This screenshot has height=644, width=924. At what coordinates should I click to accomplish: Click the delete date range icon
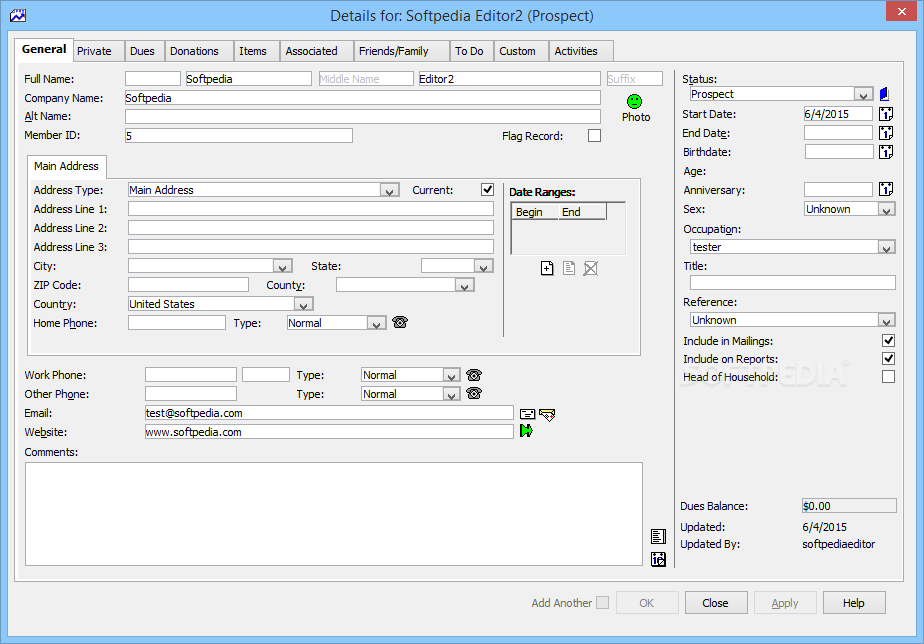click(x=590, y=268)
